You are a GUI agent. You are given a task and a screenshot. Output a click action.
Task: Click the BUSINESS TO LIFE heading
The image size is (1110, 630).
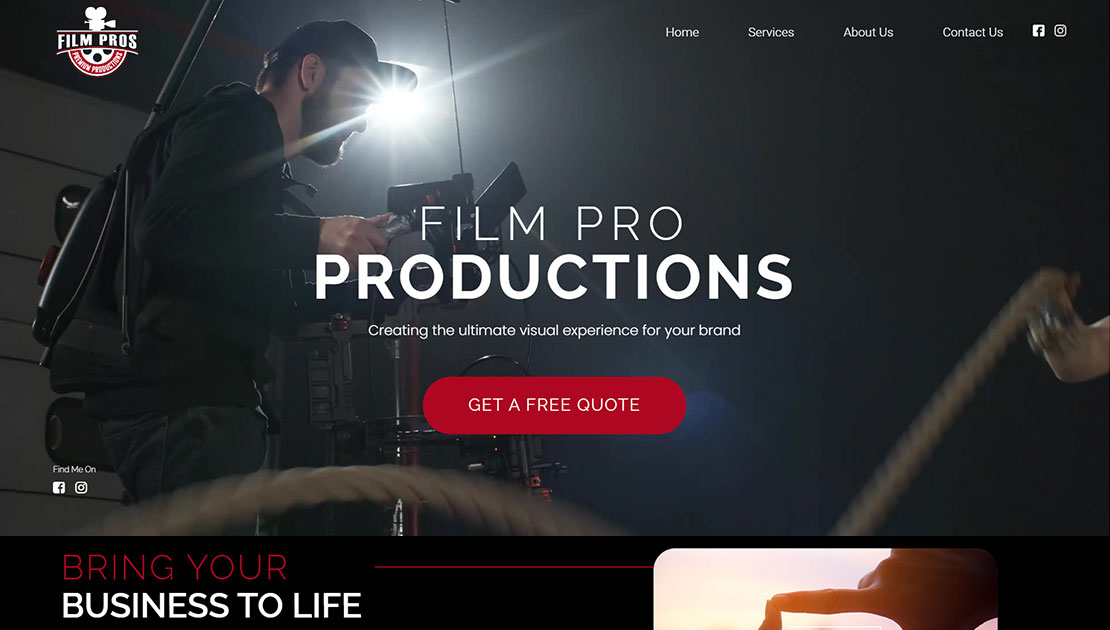(212, 606)
